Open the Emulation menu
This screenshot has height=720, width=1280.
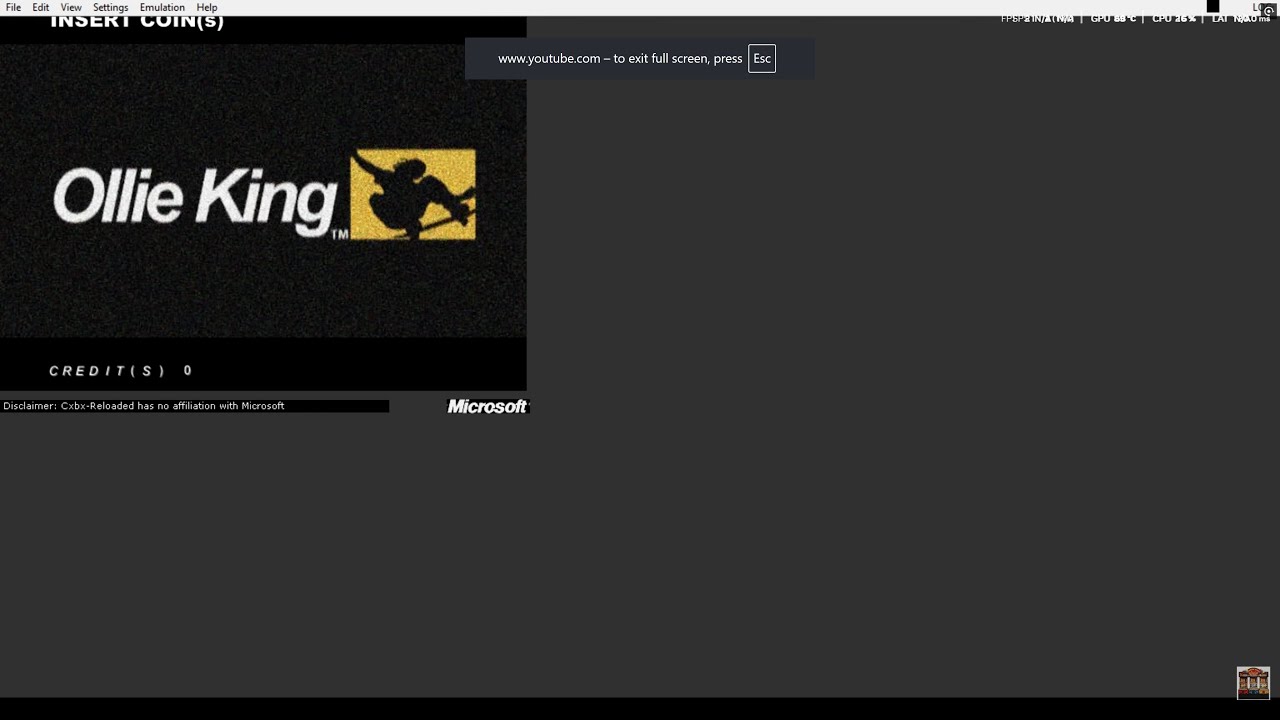coord(162,7)
